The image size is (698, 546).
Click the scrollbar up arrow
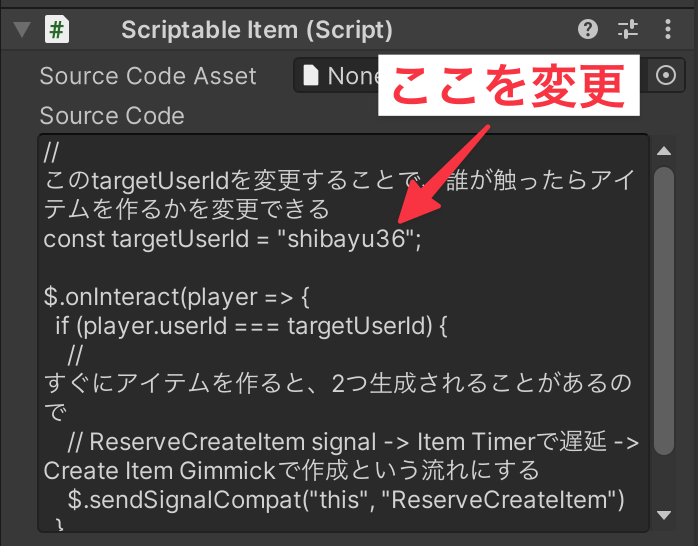pos(664,151)
